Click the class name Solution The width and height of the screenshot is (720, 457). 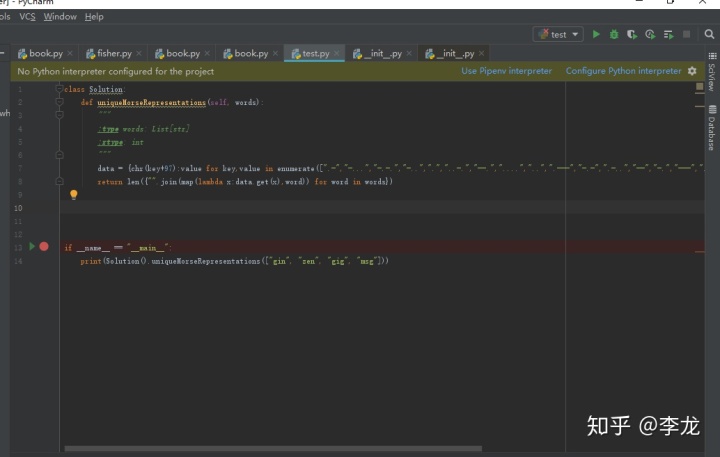pos(106,89)
